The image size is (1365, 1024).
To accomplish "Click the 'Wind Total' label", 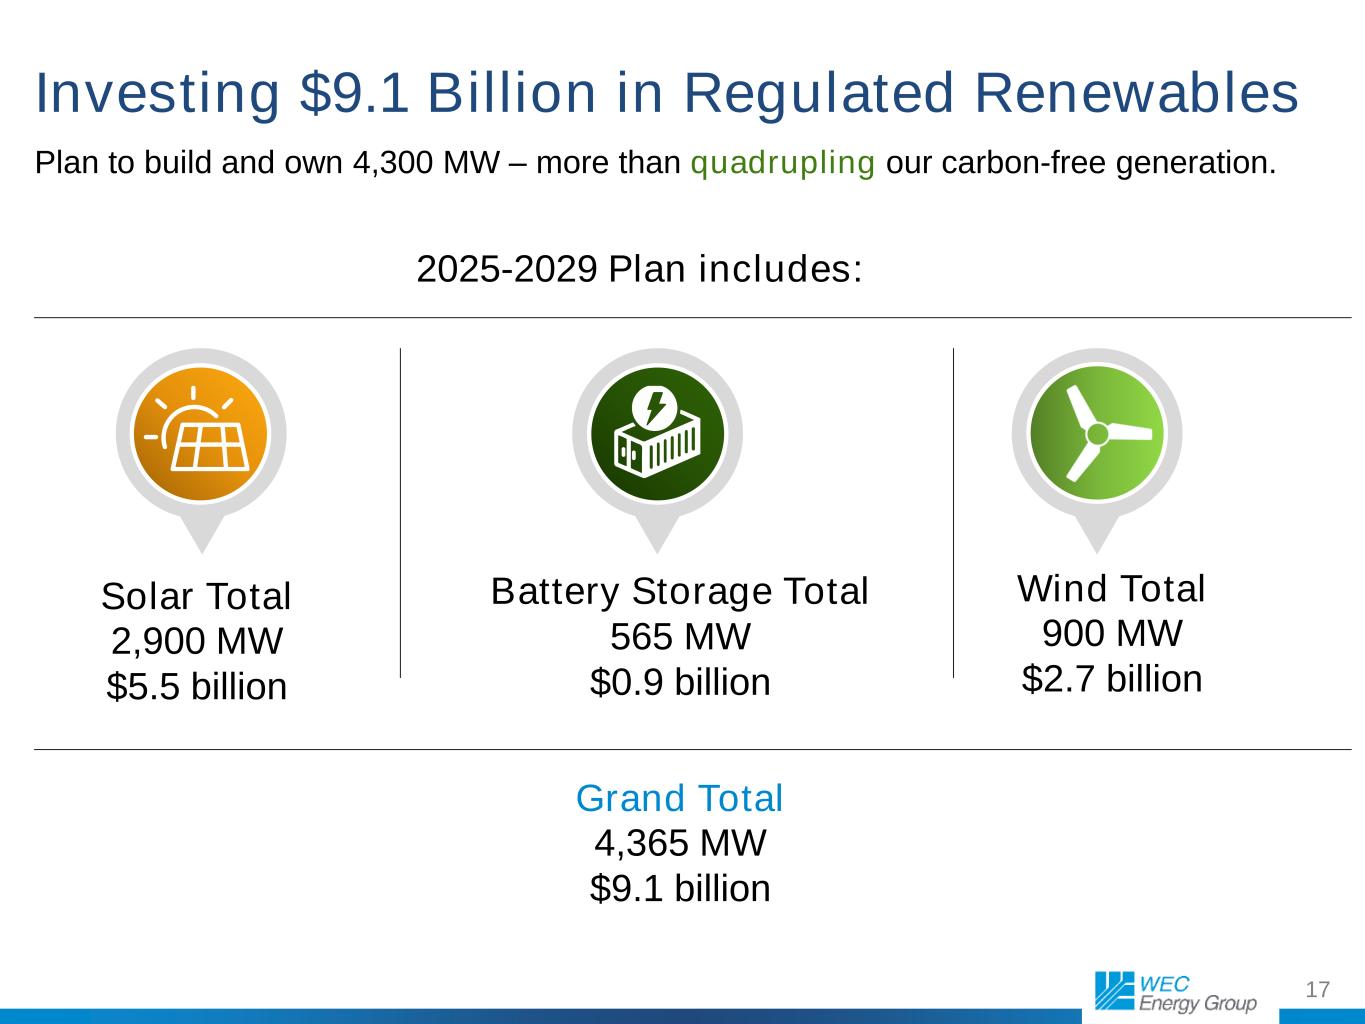I will pos(1111,588).
